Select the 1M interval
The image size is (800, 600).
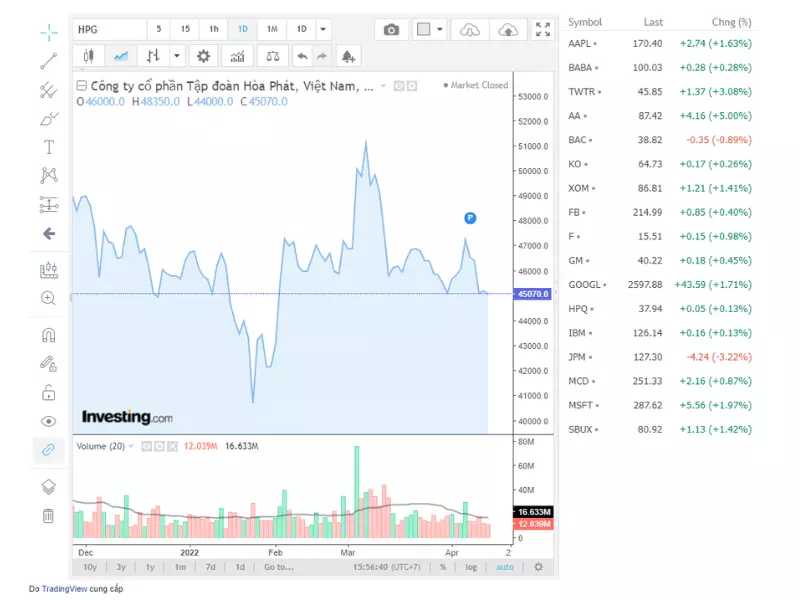point(272,29)
